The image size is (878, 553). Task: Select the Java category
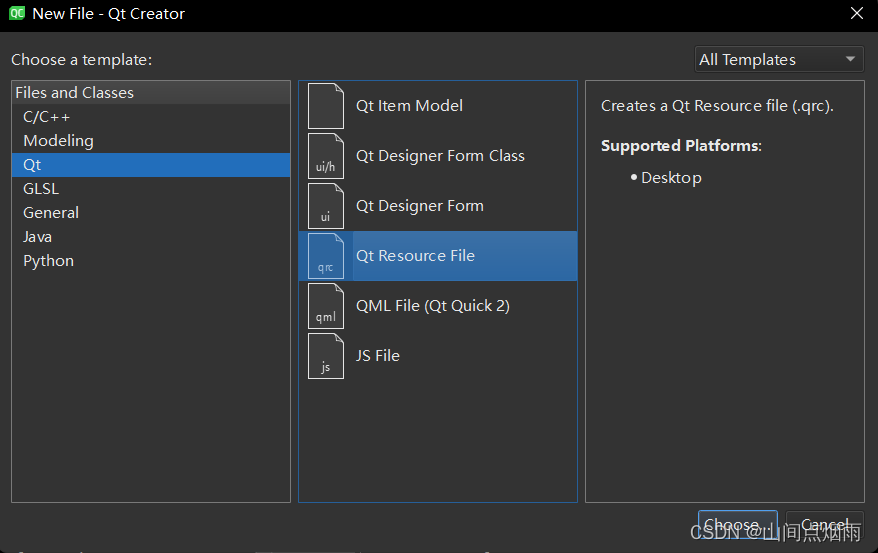[151, 237]
